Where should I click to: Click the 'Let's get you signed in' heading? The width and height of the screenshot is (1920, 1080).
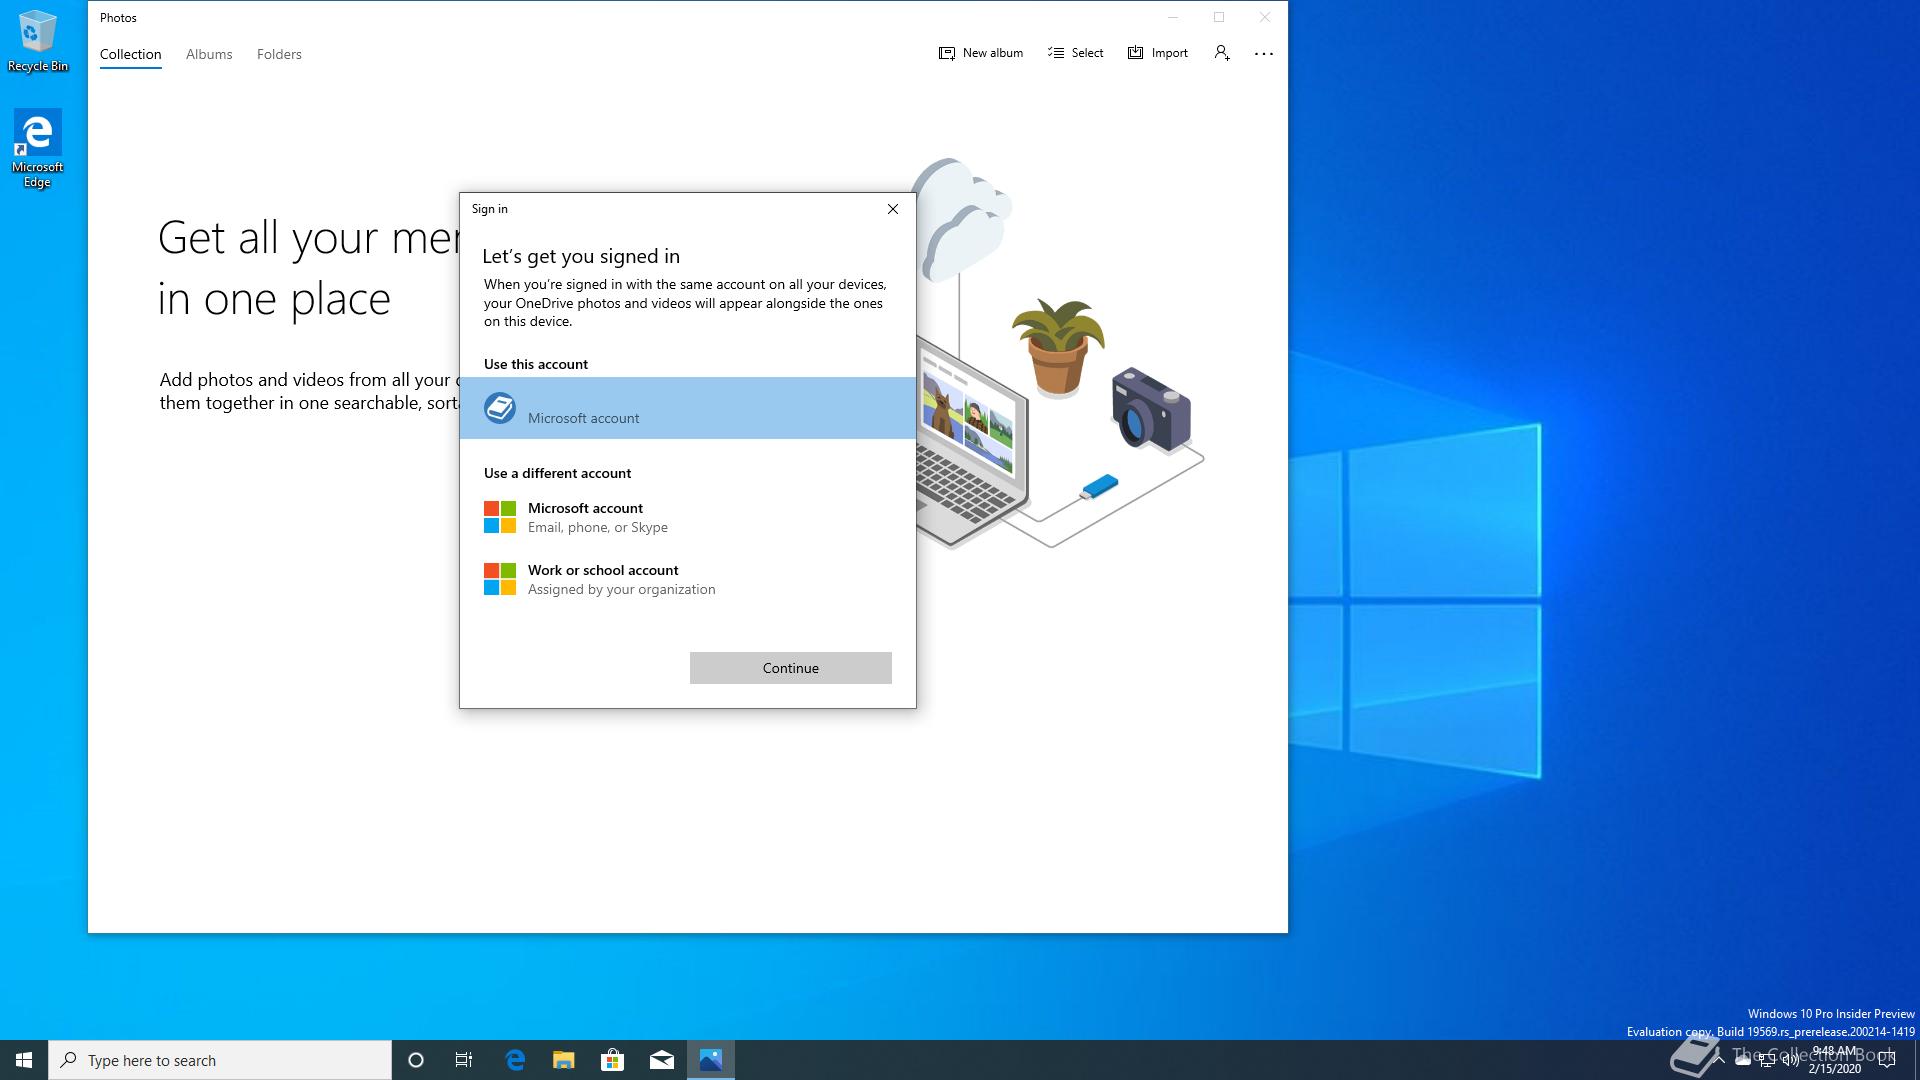(581, 256)
